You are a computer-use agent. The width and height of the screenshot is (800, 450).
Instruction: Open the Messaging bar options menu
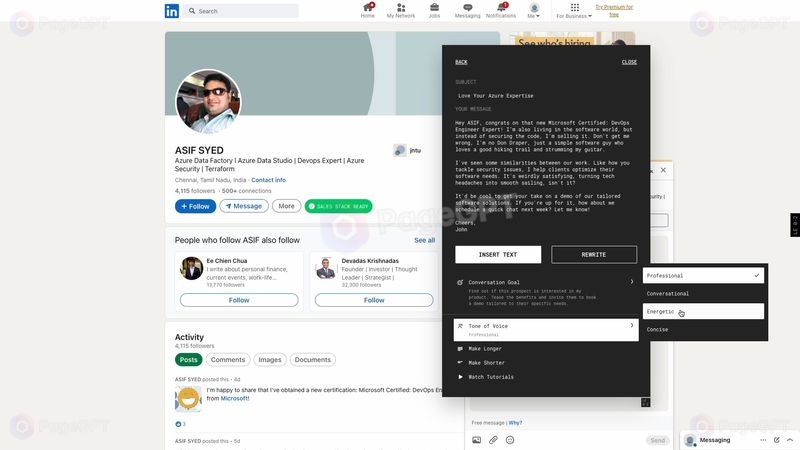click(763, 440)
